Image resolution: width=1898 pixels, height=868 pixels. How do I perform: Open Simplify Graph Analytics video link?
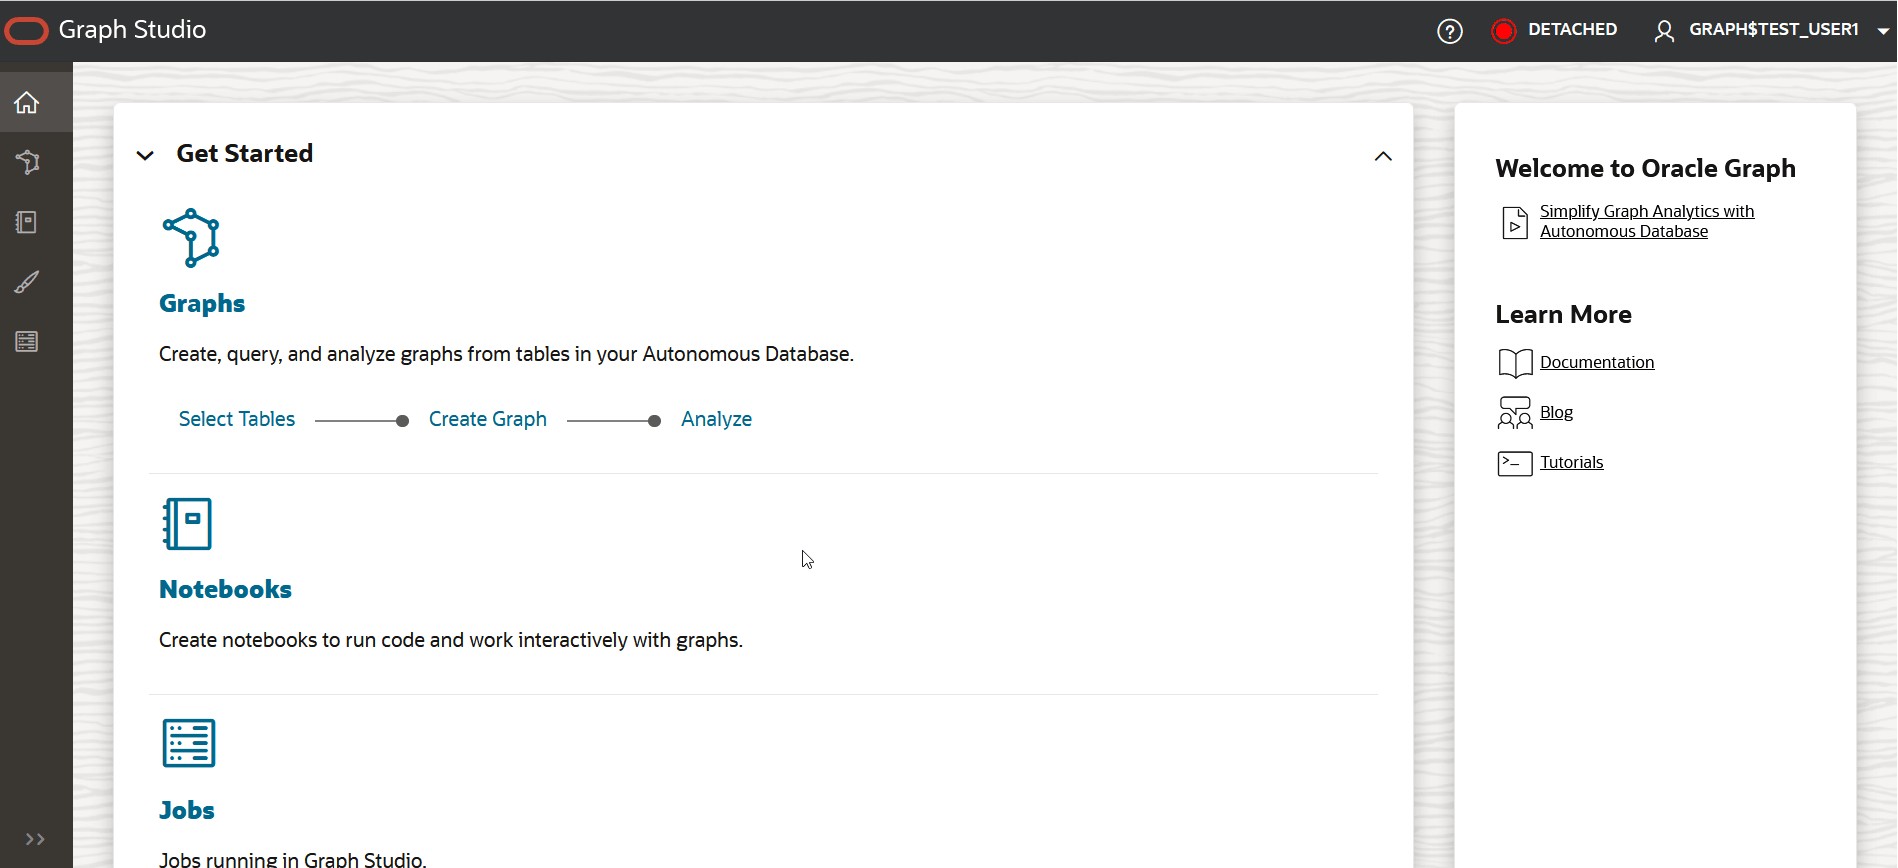pos(1646,221)
